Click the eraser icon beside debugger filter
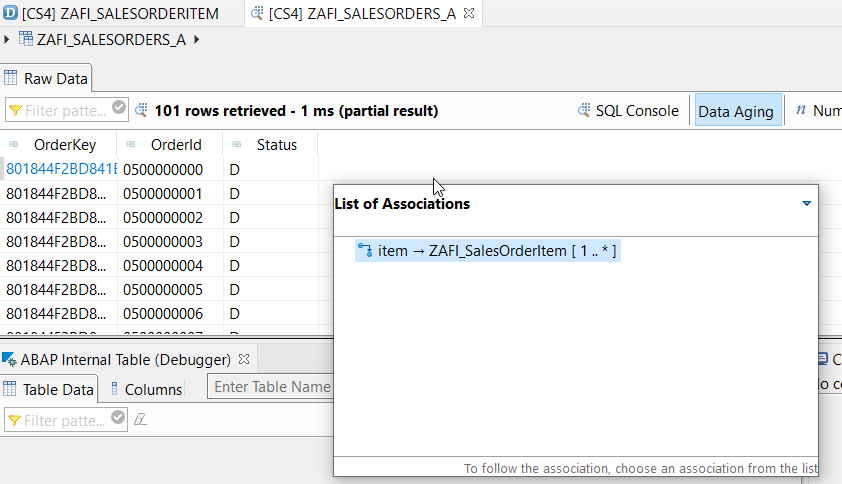The height and width of the screenshot is (484, 842). pos(140,419)
